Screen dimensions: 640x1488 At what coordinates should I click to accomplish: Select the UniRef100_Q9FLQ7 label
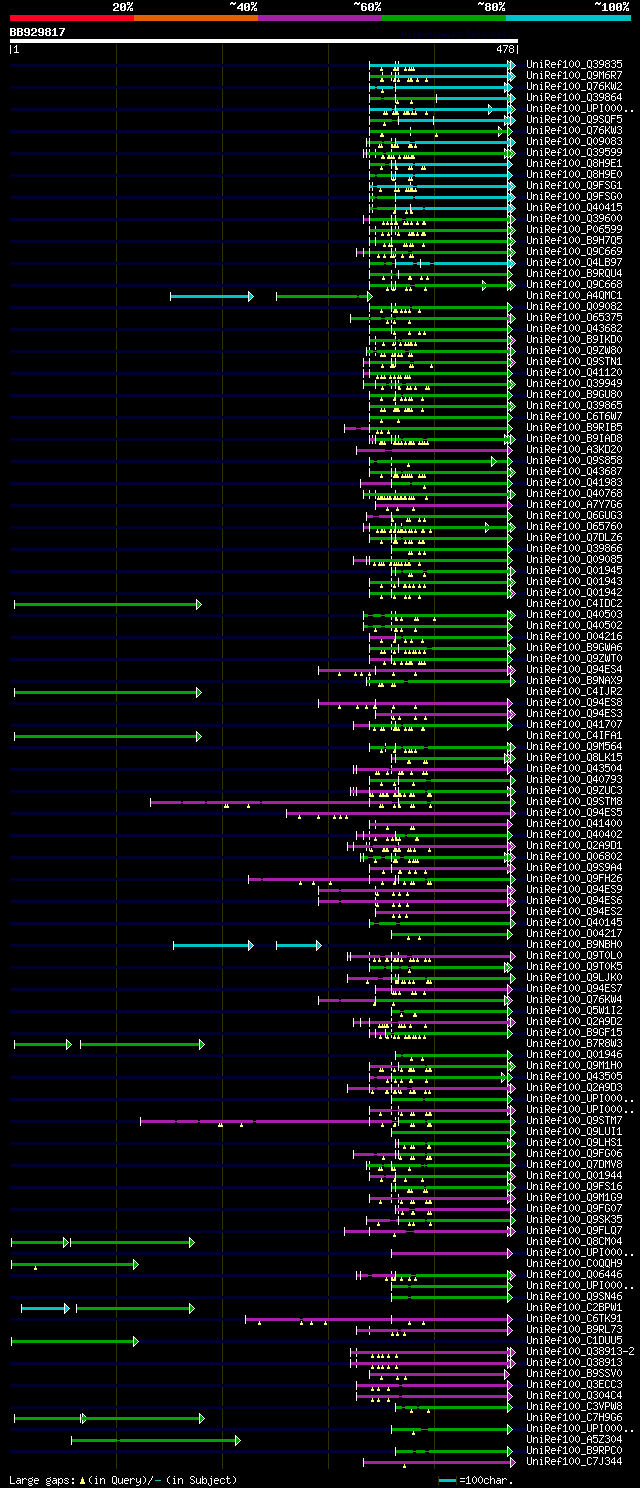click(574, 1230)
